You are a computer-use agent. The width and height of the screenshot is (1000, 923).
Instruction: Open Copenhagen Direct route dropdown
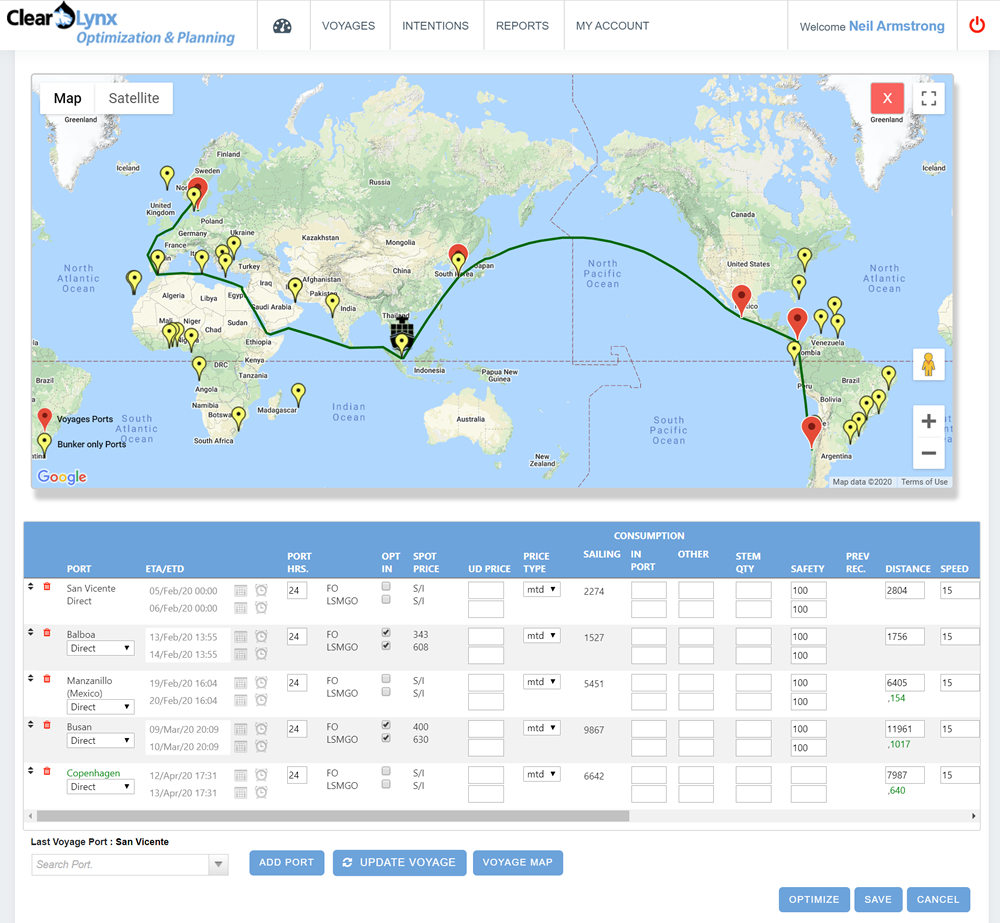pyautogui.click(x=101, y=786)
